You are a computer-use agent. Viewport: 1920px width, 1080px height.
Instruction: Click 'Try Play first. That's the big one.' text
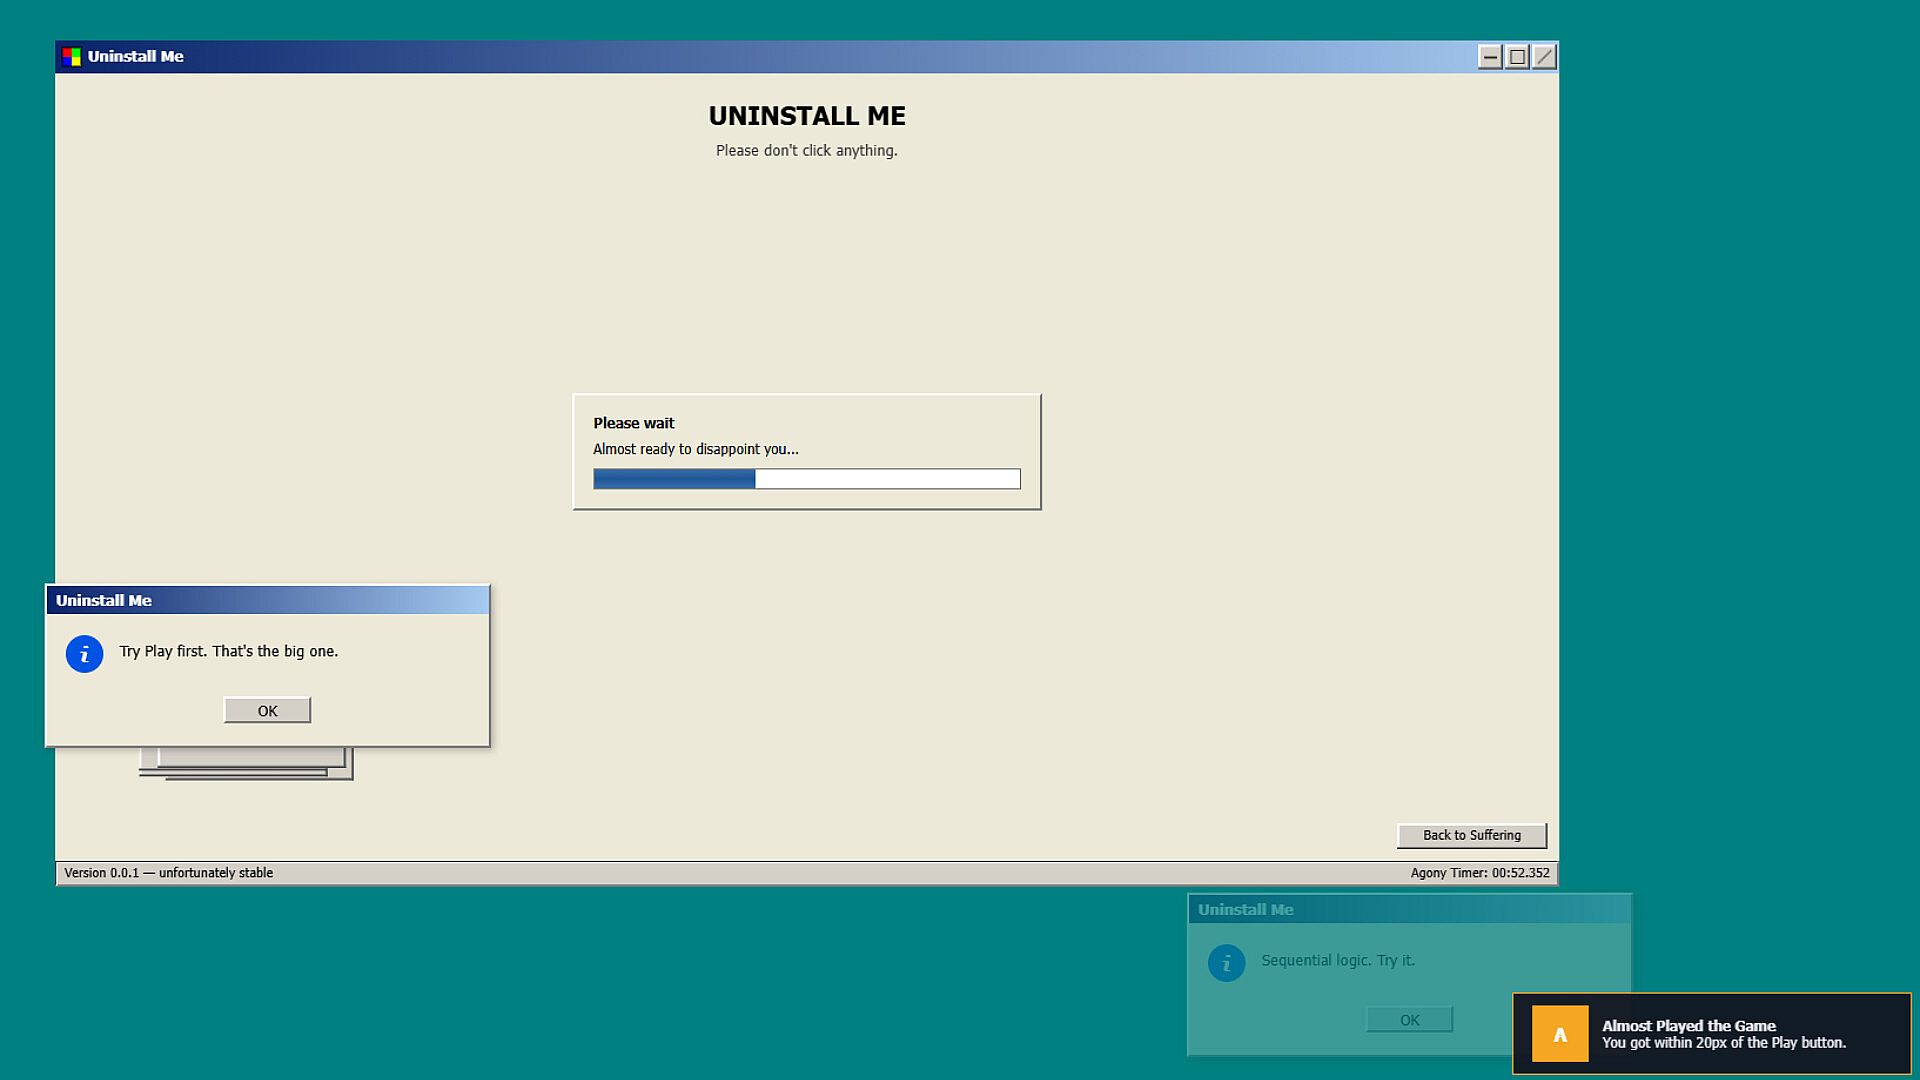click(229, 651)
